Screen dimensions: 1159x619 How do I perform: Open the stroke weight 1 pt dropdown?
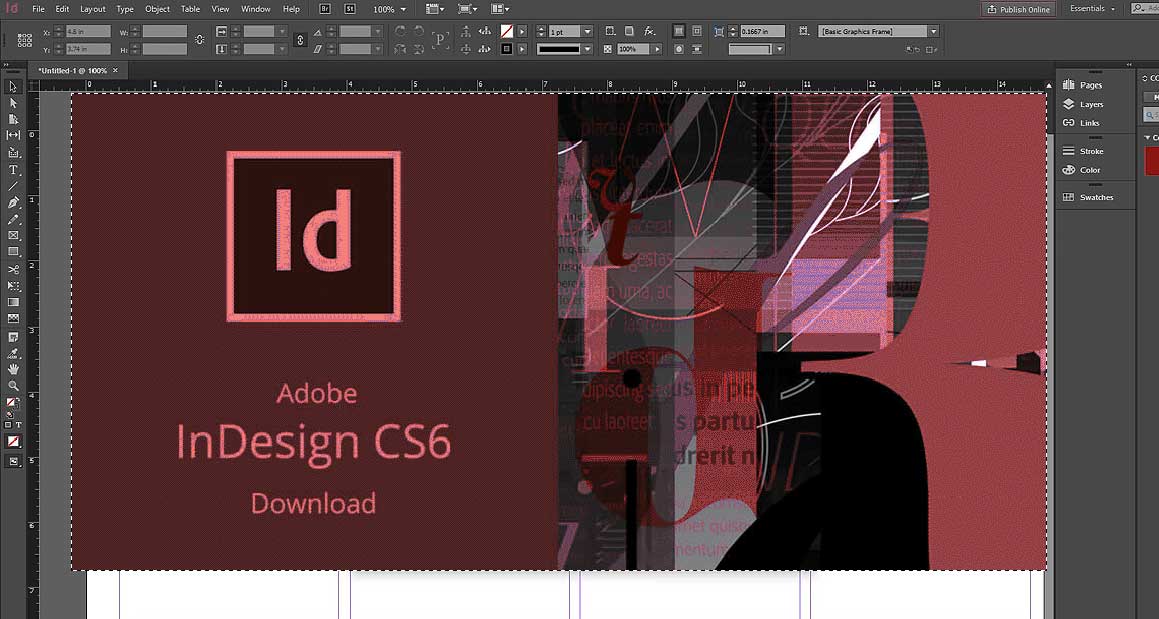click(588, 32)
